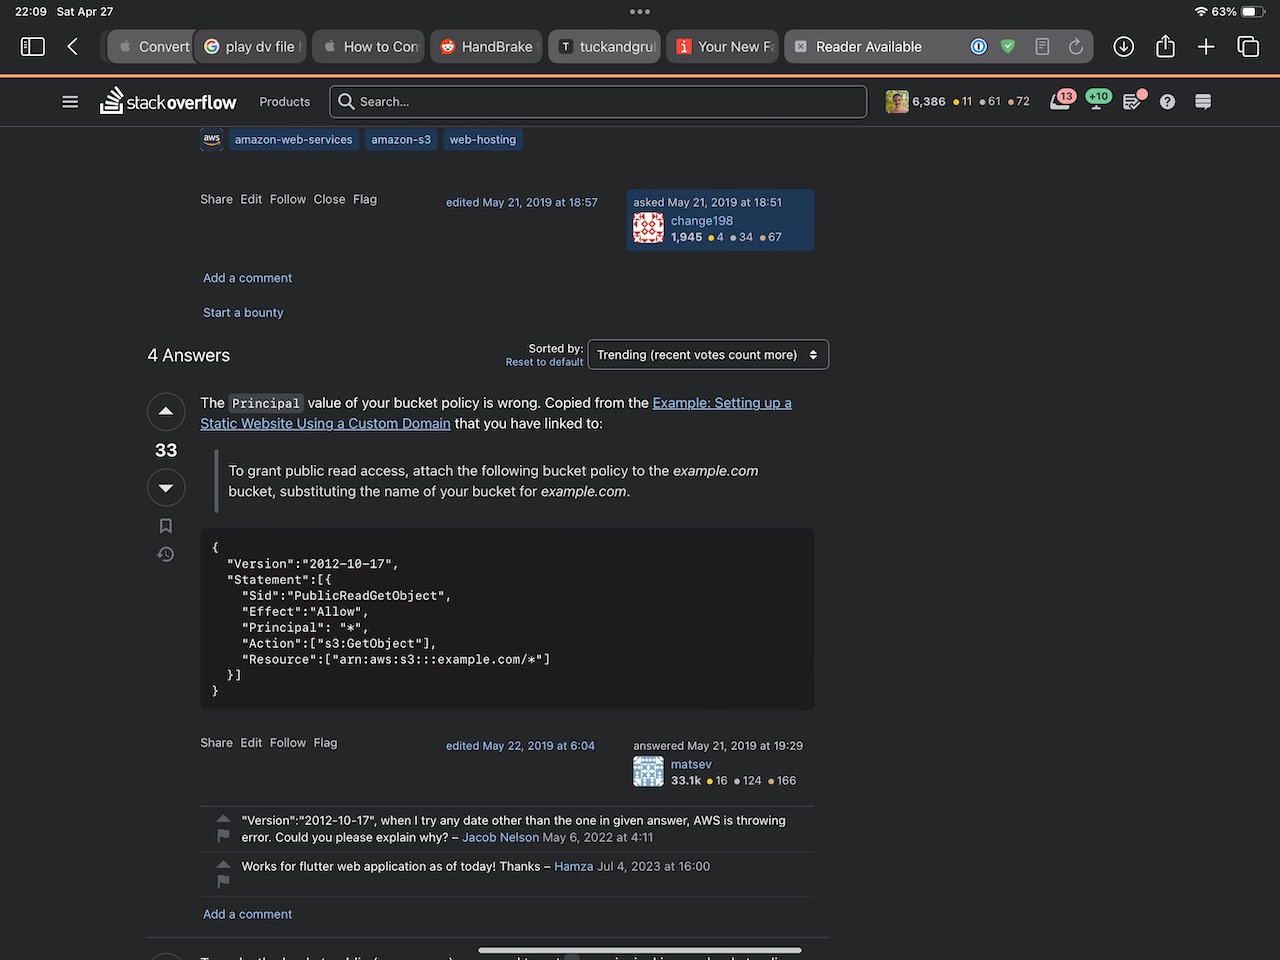This screenshot has height=960, width=1280.
Task: Upvote Jacob Nelson's comment
Action: [x=223, y=818]
